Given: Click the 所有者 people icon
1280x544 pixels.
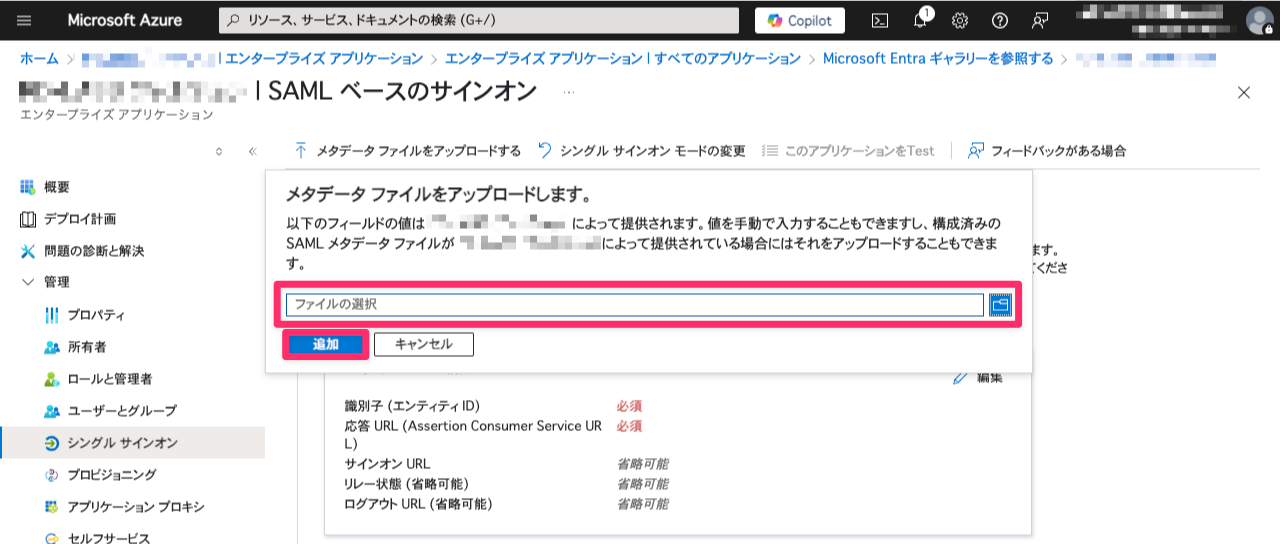Looking at the screenshot, I should 52,347.
